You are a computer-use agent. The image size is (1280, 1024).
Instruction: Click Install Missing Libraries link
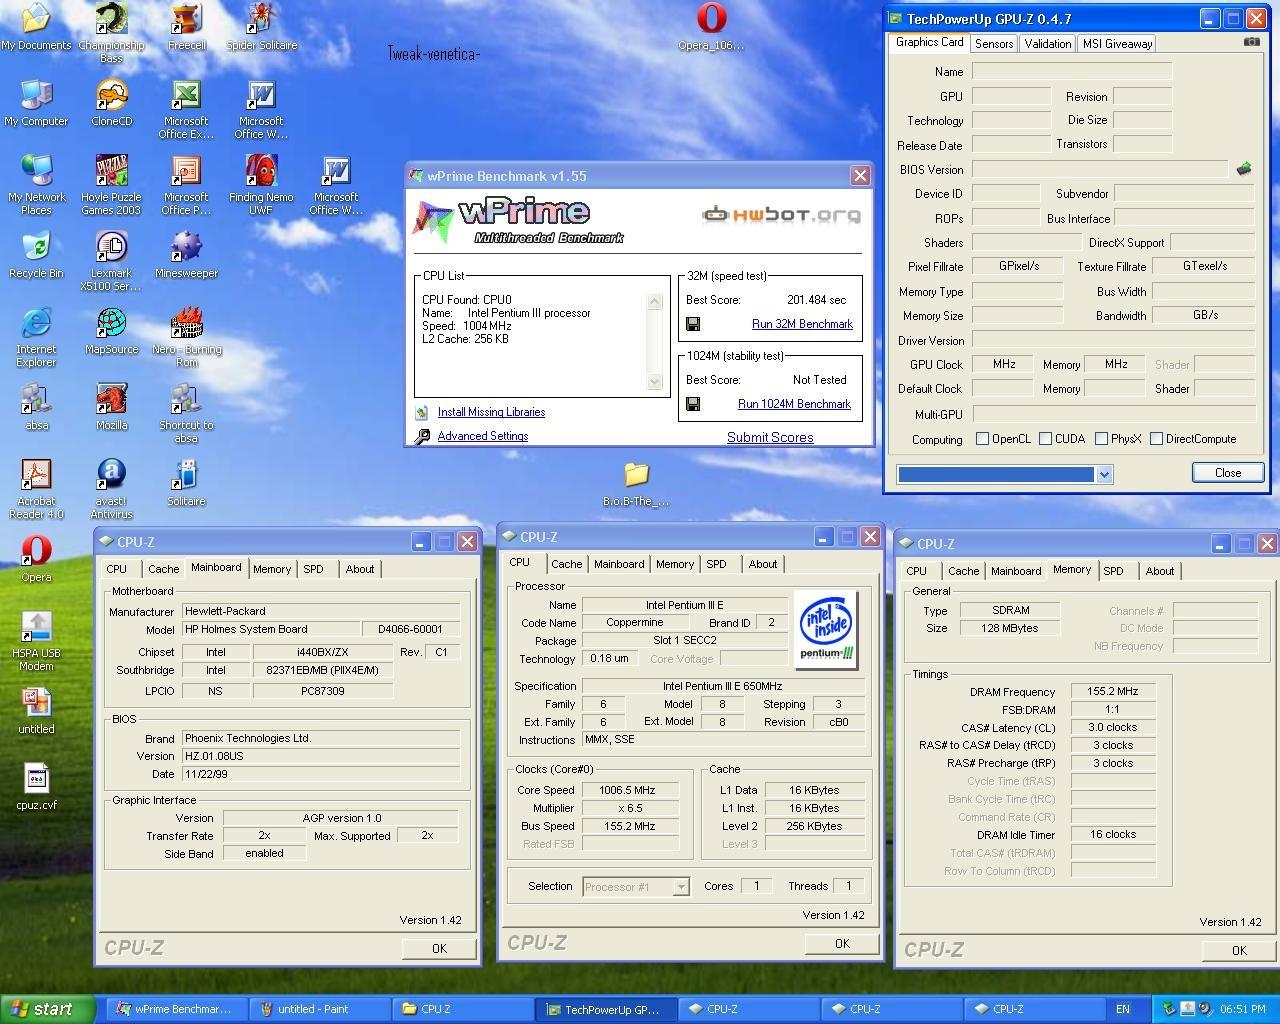(491, 412)
